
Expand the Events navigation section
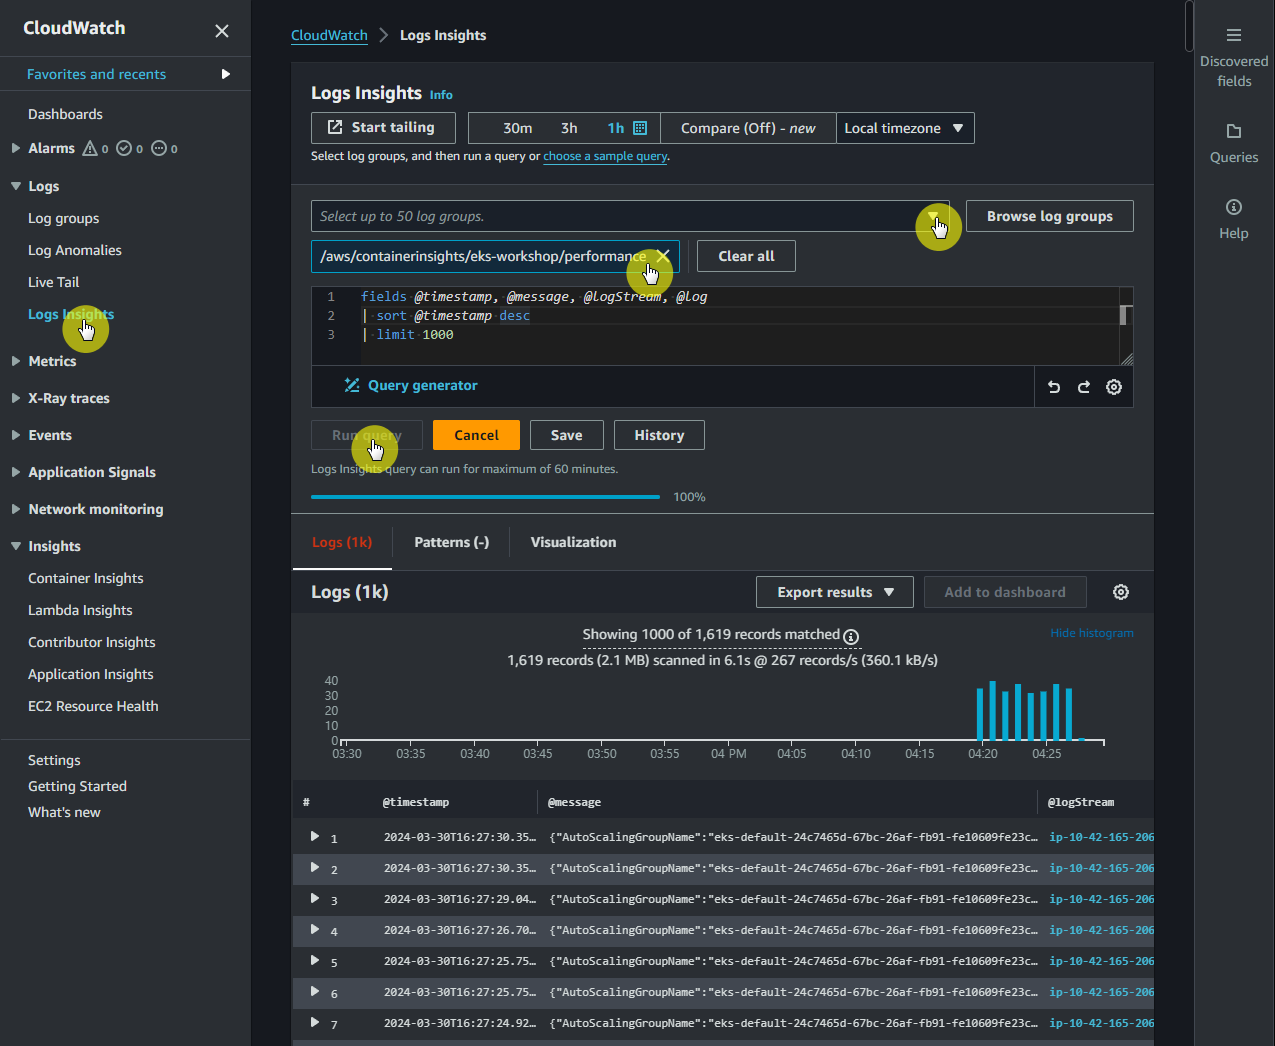(x=16, y=435)
